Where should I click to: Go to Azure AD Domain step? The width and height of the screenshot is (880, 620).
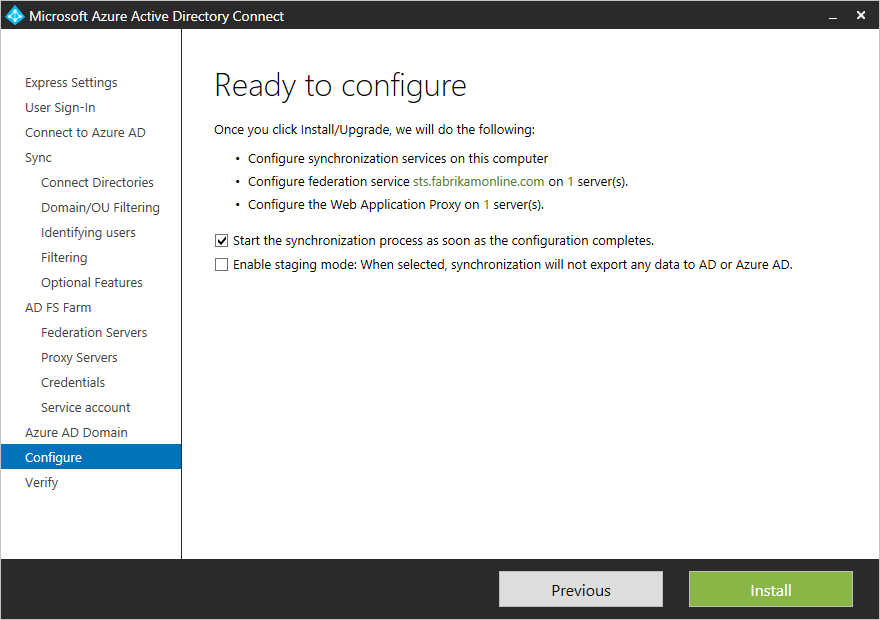coord(76,433)
